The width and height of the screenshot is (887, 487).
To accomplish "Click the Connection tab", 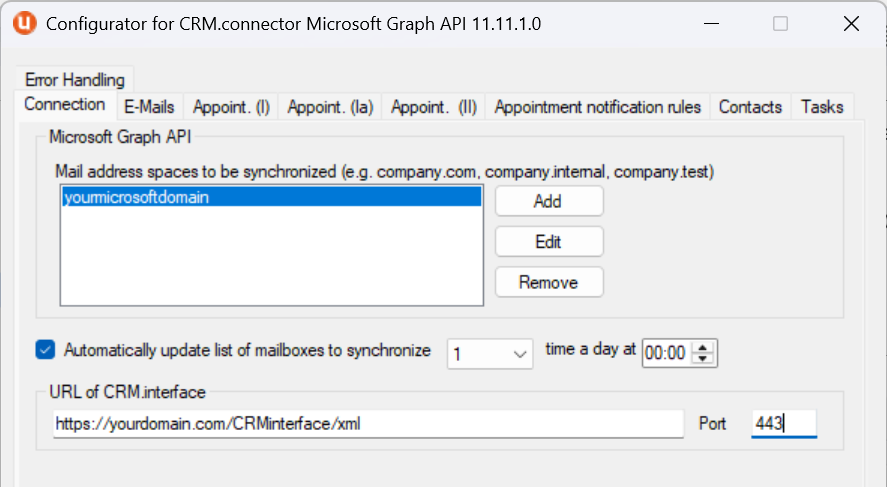I will tap(65, 105).
